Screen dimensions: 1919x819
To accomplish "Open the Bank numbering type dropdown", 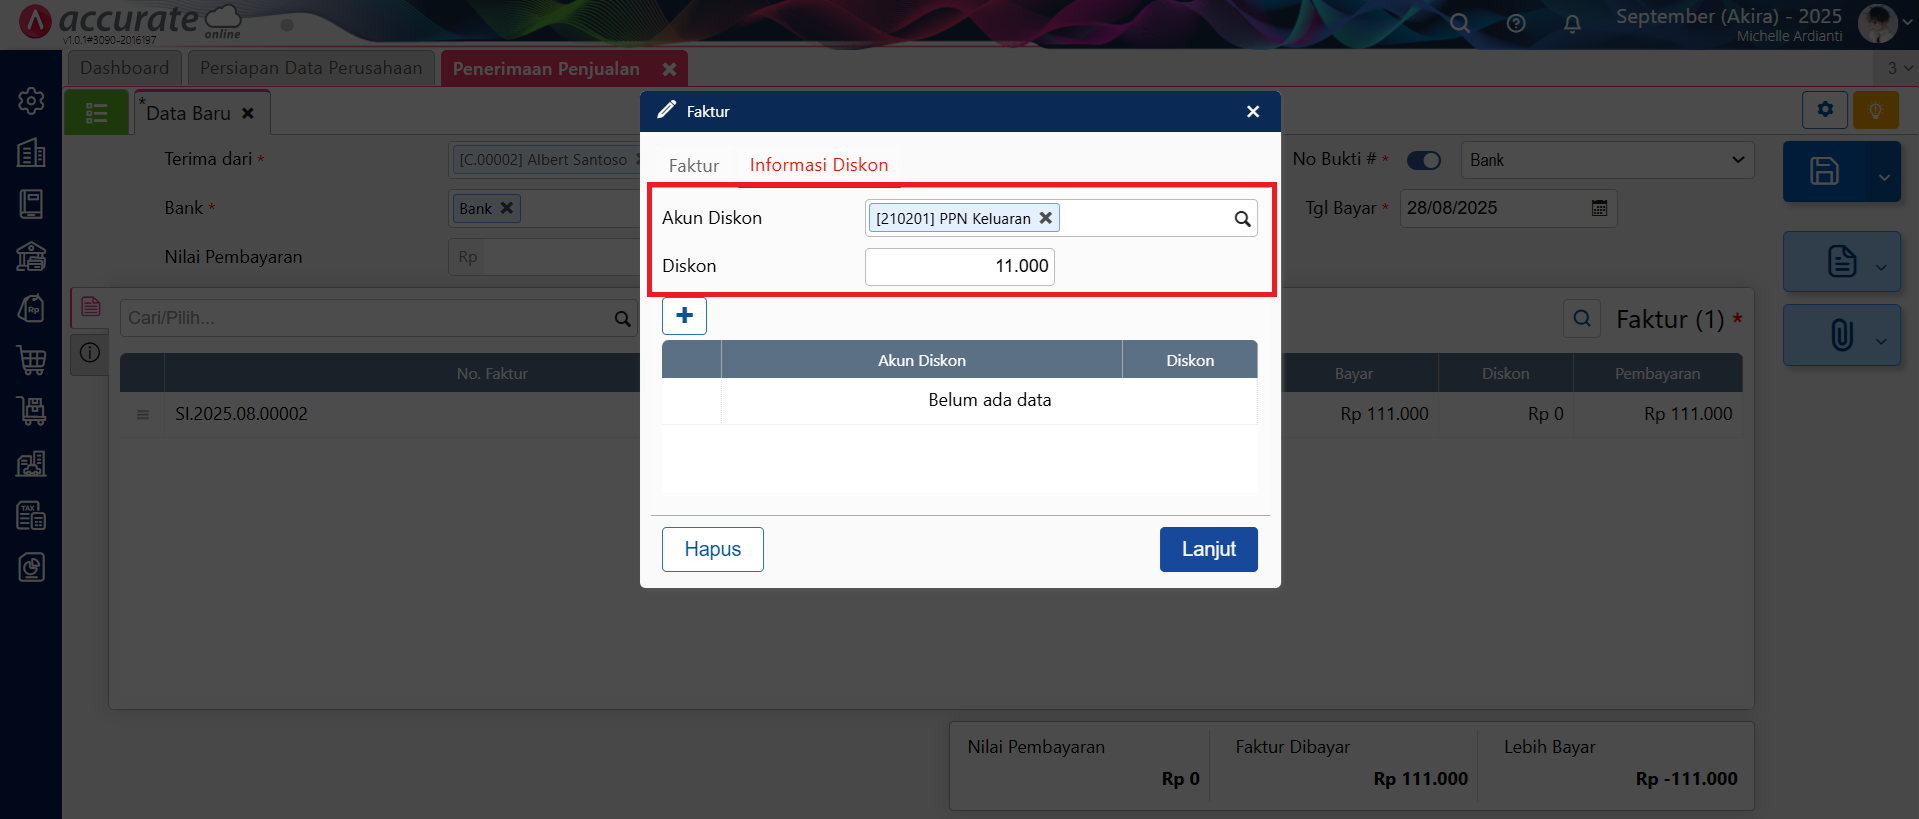I will click(x=1607, y=160).
